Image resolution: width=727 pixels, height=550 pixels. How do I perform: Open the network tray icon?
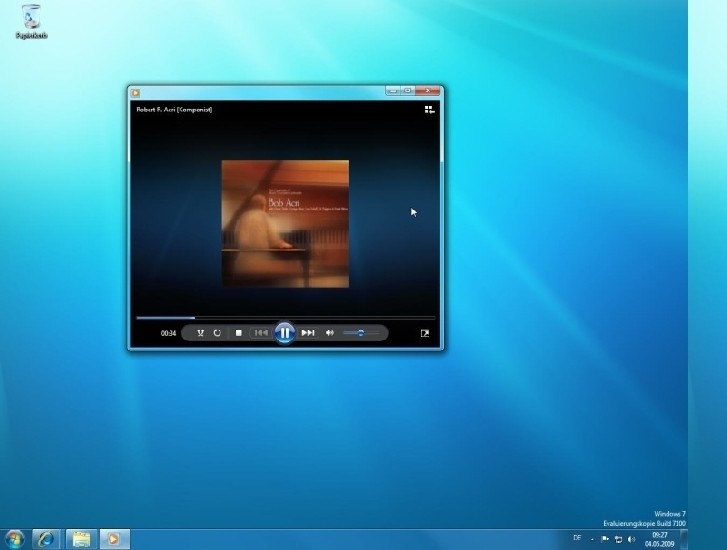click(619, 539)
